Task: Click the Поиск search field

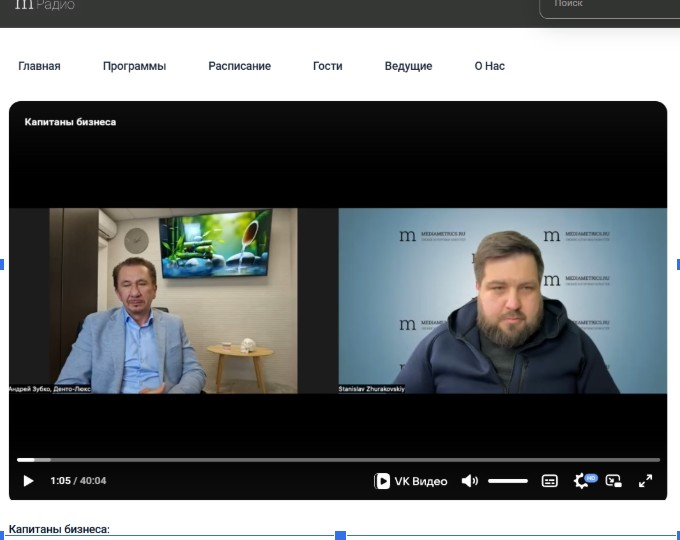Action: (608, 5)
